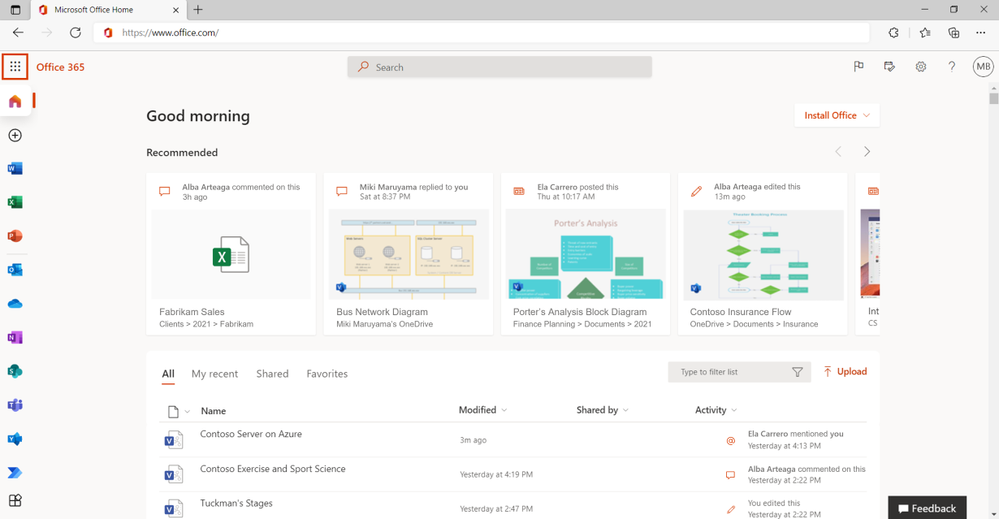Open the All apps icon
Screen dimensions: 999x519
coord(15,501)
